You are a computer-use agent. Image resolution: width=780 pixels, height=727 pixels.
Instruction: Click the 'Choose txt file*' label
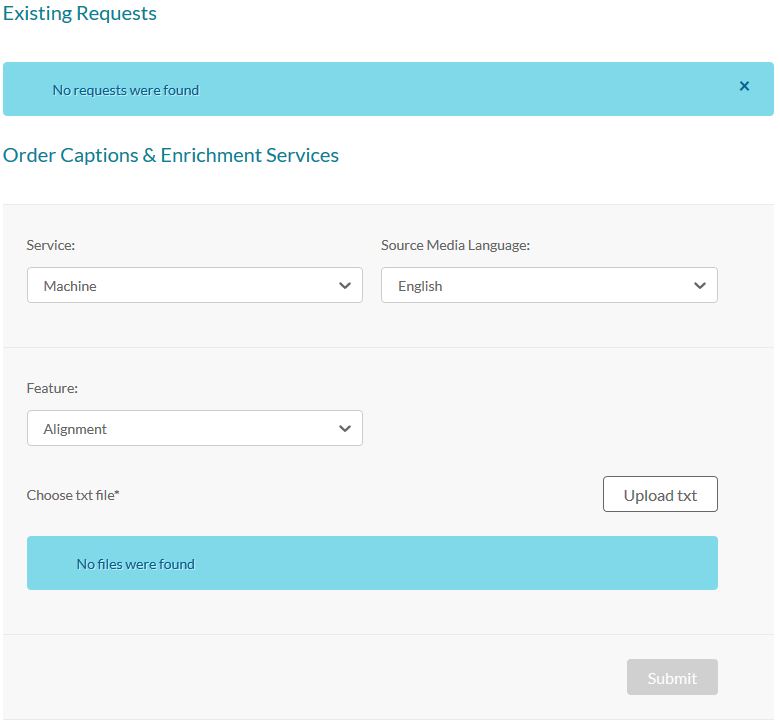[x=73, y=495]
